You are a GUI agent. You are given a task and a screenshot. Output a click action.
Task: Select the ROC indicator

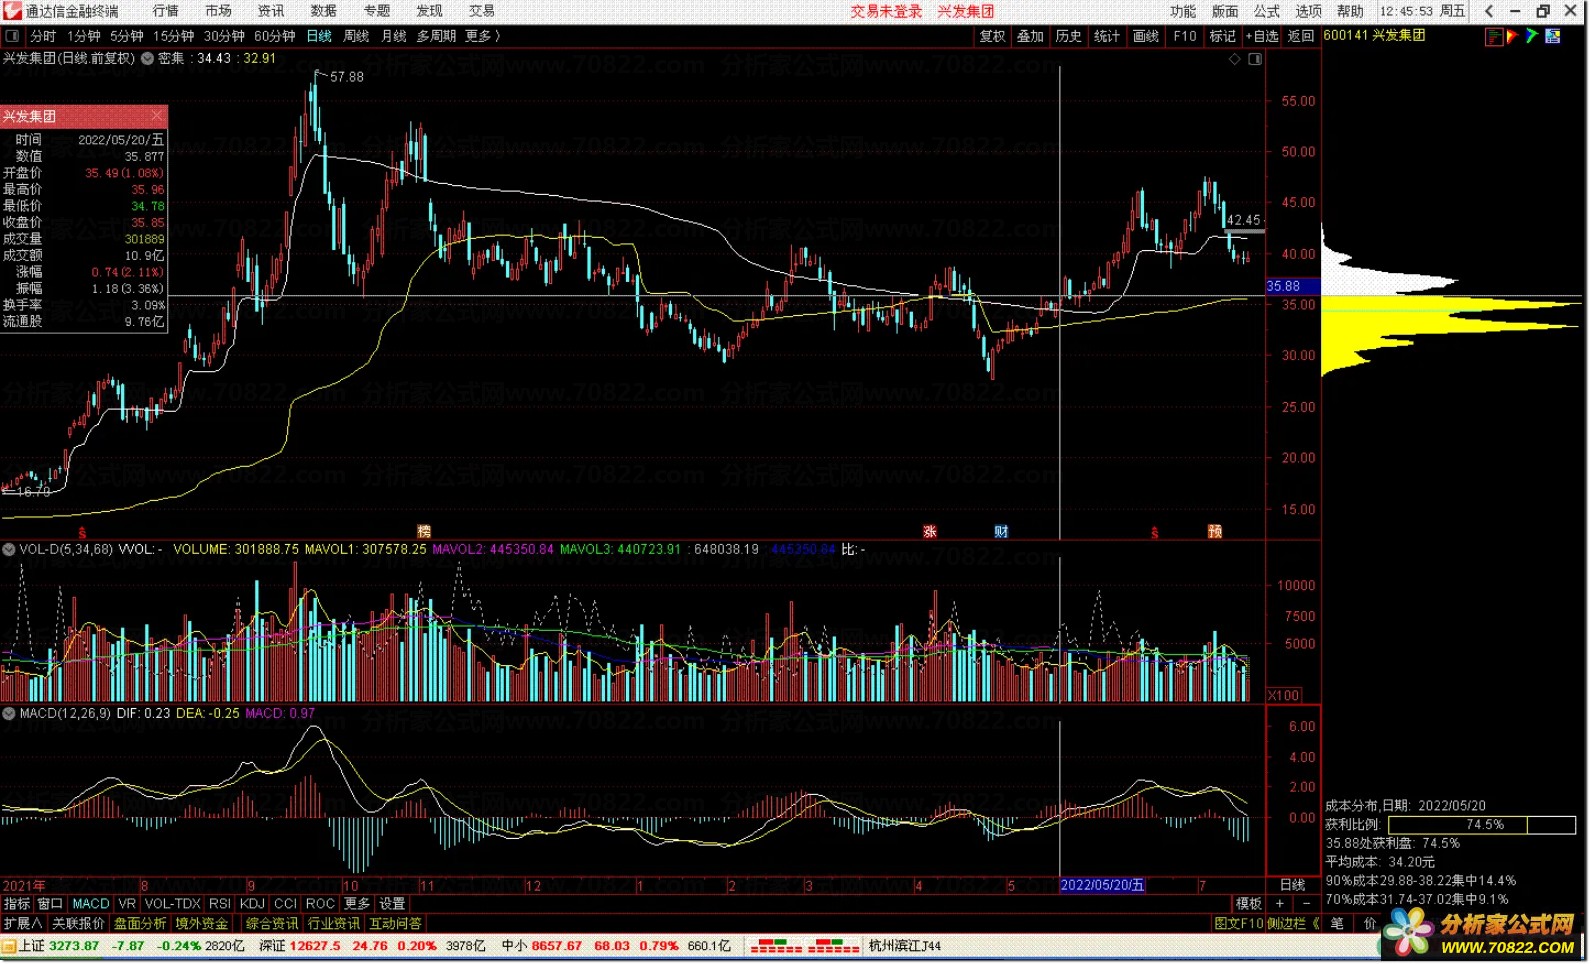coord(320,904)
